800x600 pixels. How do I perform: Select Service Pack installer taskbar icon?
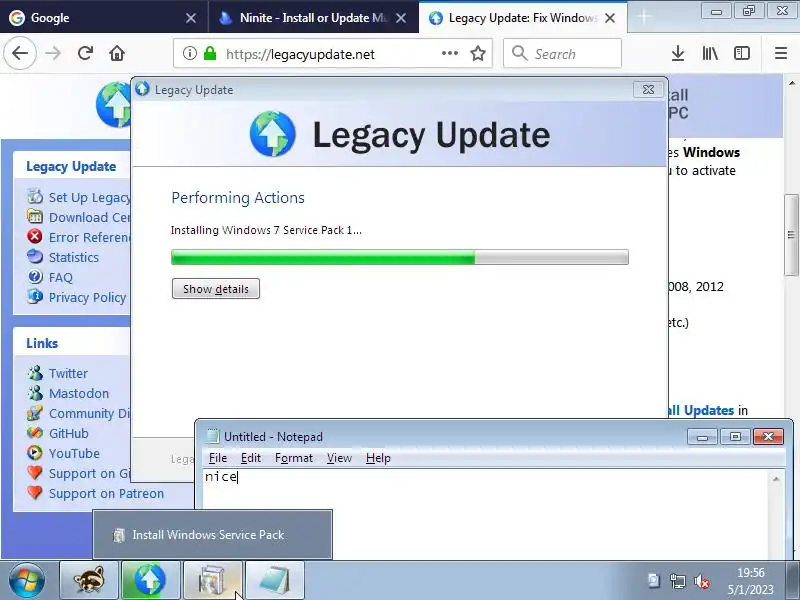point(213,581)
